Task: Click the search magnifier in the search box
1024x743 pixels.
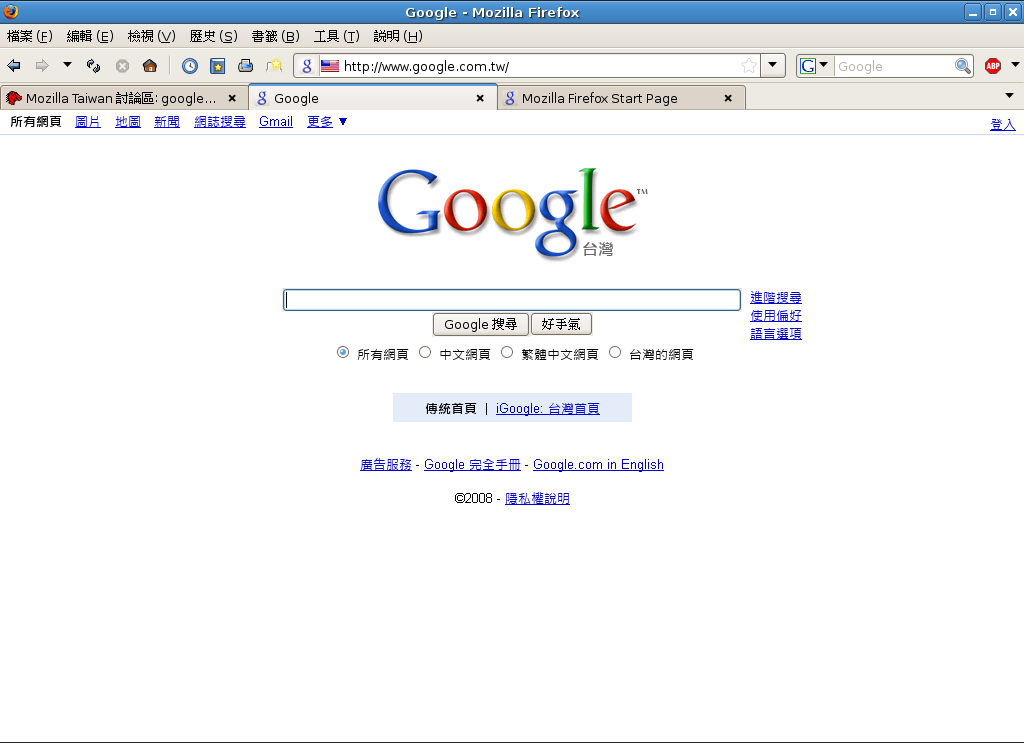Action: tap(962, 66)
